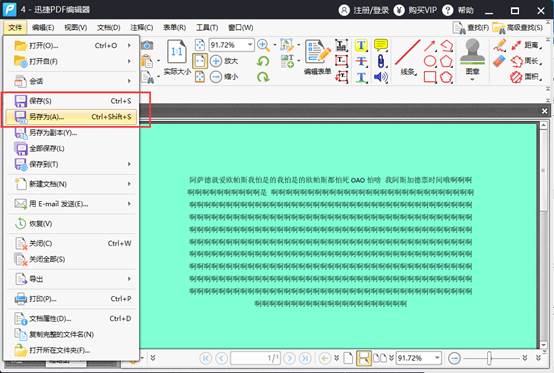The image size is (554, 373).
Task: Open the Comments (注释) menu
Action: tap(141, 28)
